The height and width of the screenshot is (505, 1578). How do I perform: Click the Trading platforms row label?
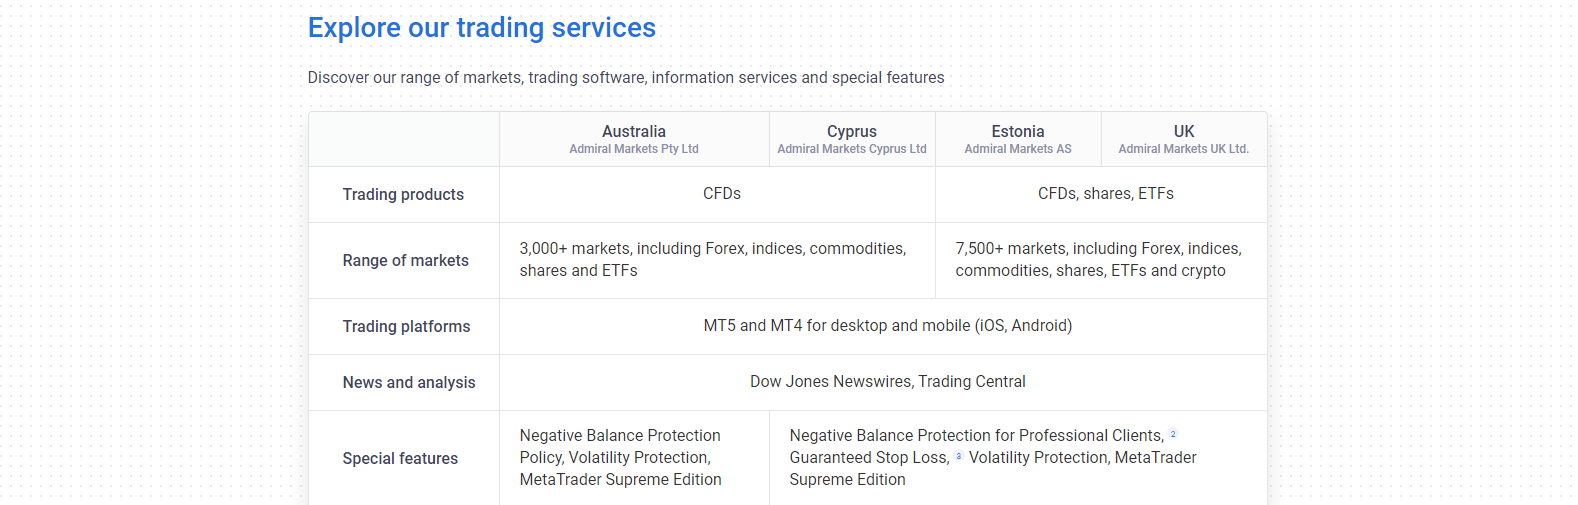pyautogui.click(x=406, y=326)
